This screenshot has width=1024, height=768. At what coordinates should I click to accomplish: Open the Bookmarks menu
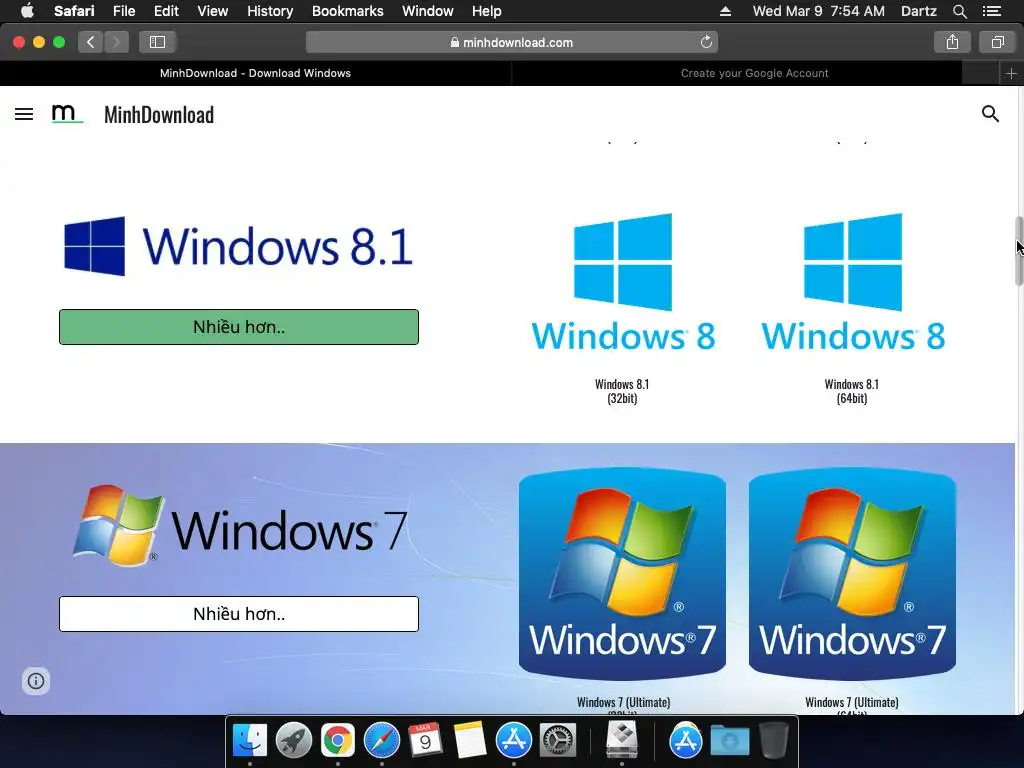click(347, 11)
